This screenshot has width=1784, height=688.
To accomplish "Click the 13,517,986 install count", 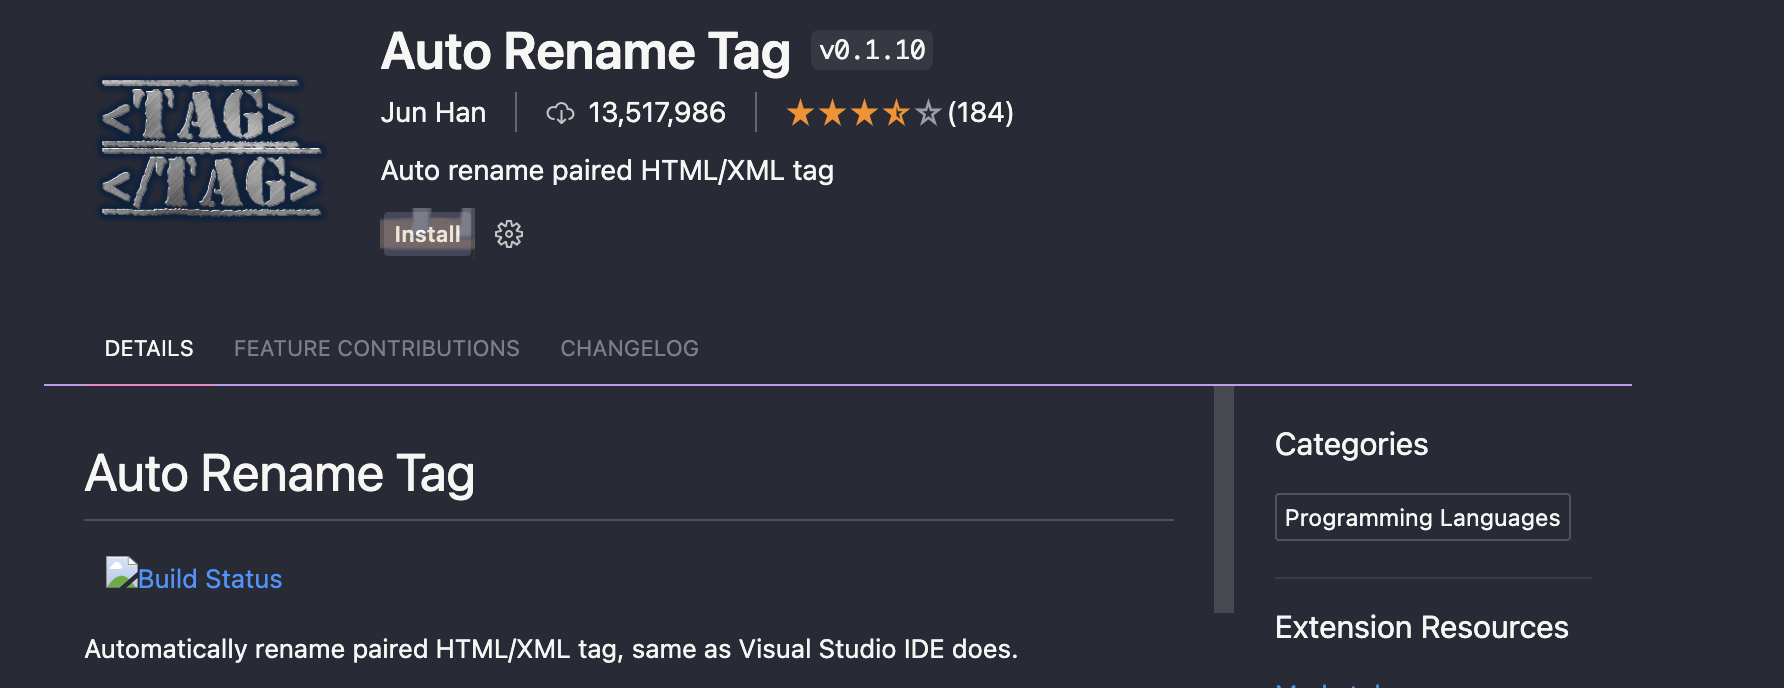I will (x=657, y=113).
